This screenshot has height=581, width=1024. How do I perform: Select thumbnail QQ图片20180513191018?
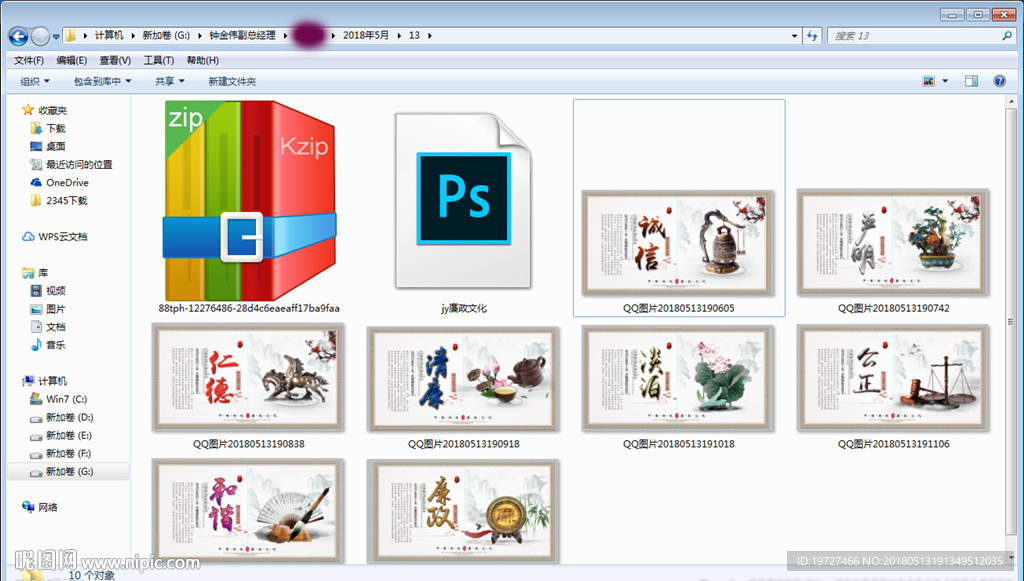click(678, 379)
